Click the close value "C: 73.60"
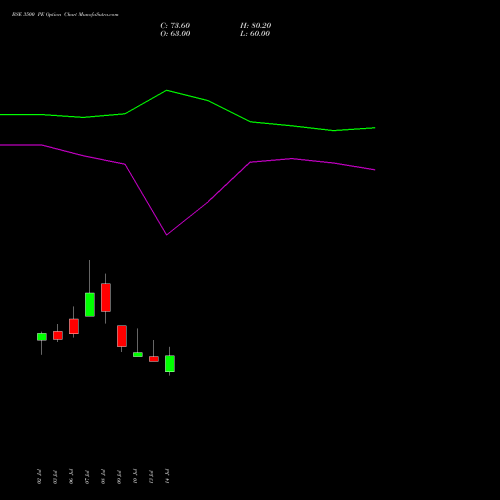500x500 pixels. pos(175,26)
